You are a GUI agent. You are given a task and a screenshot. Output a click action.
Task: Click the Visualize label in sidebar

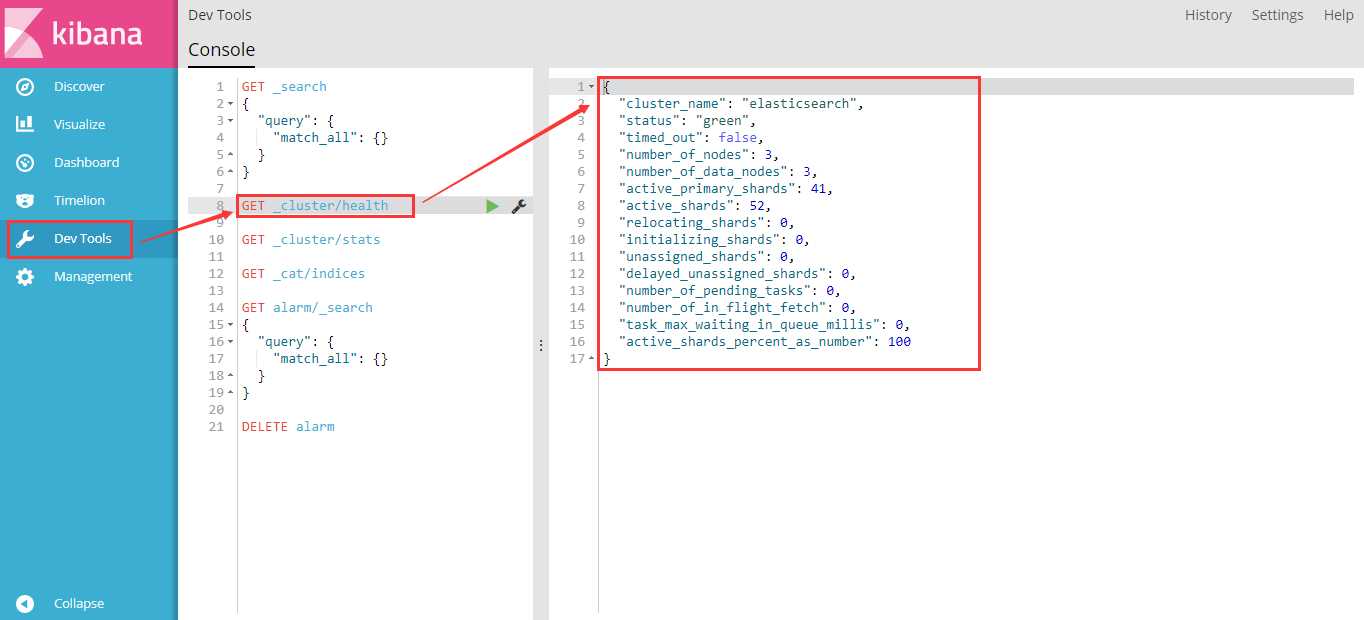click(x=79, y=125)
